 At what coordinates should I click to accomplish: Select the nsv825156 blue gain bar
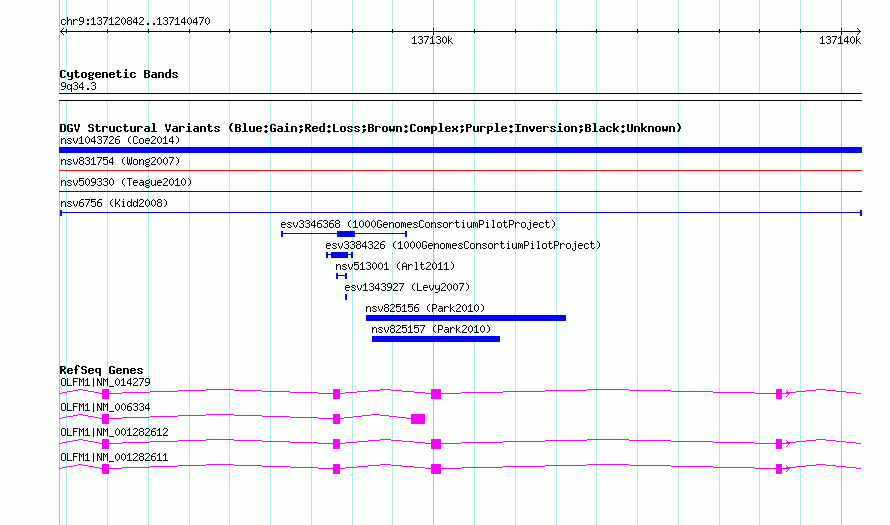(x=466, y=318)
